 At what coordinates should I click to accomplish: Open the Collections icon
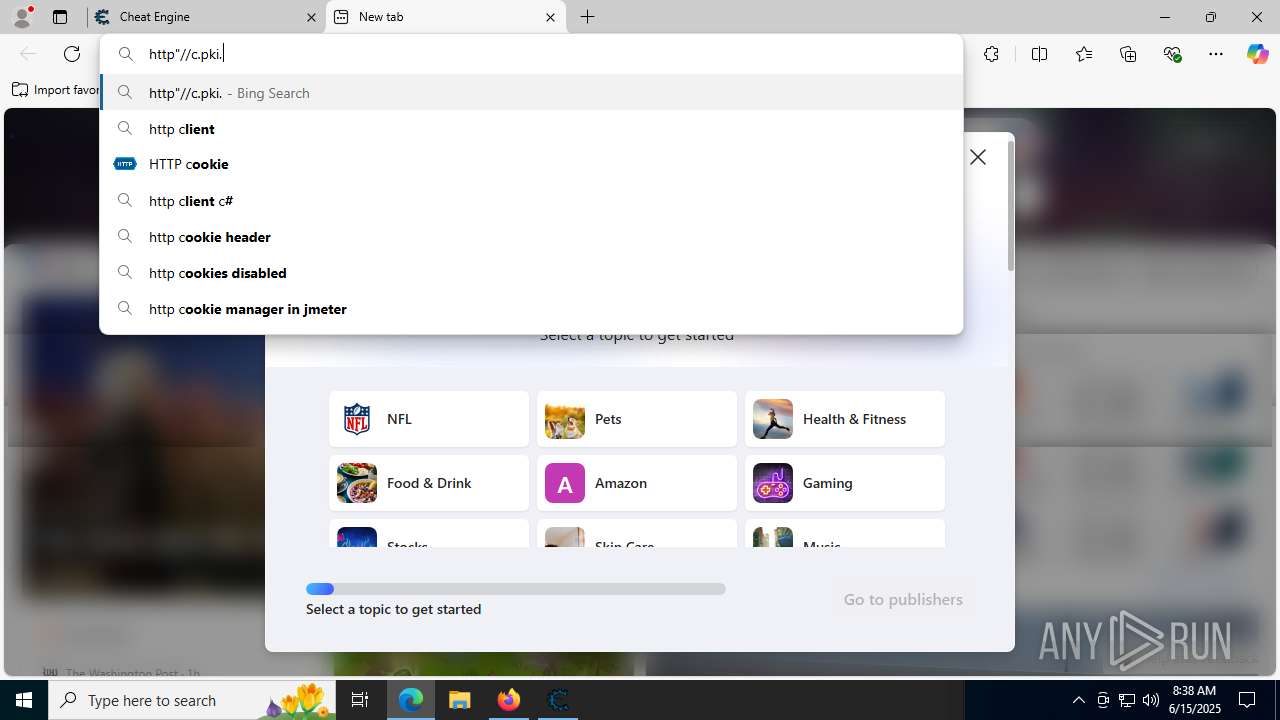coord(1128,54)
